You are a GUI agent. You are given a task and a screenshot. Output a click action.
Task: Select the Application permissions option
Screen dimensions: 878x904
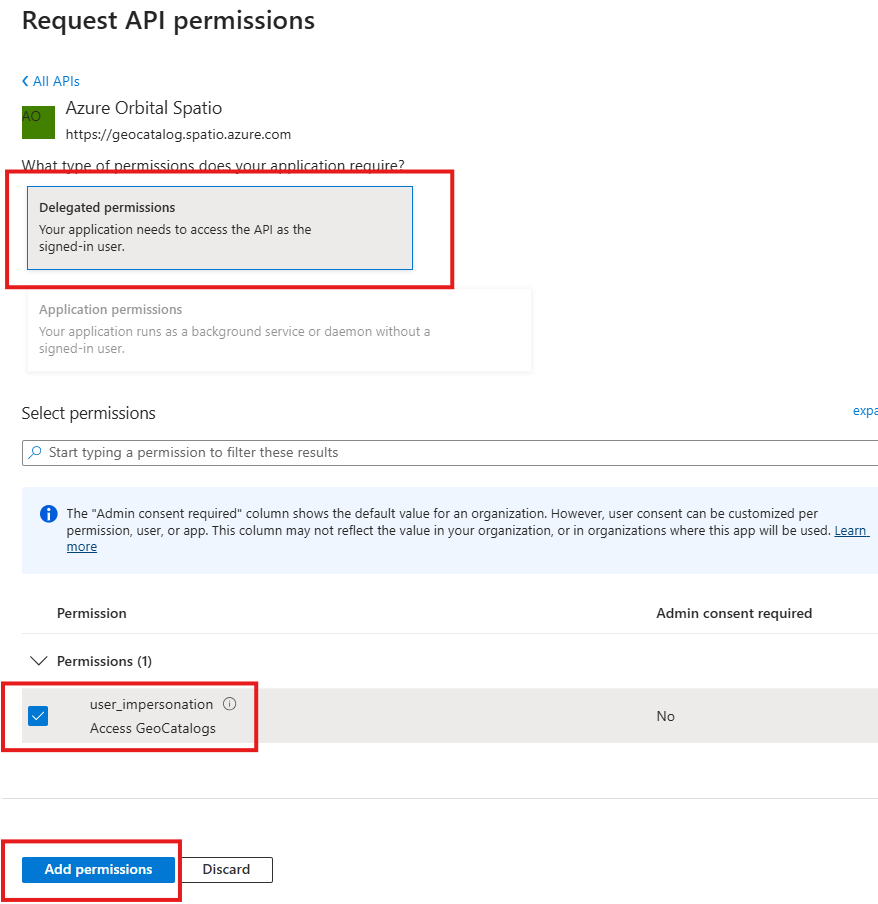click(x=279, y=330)
